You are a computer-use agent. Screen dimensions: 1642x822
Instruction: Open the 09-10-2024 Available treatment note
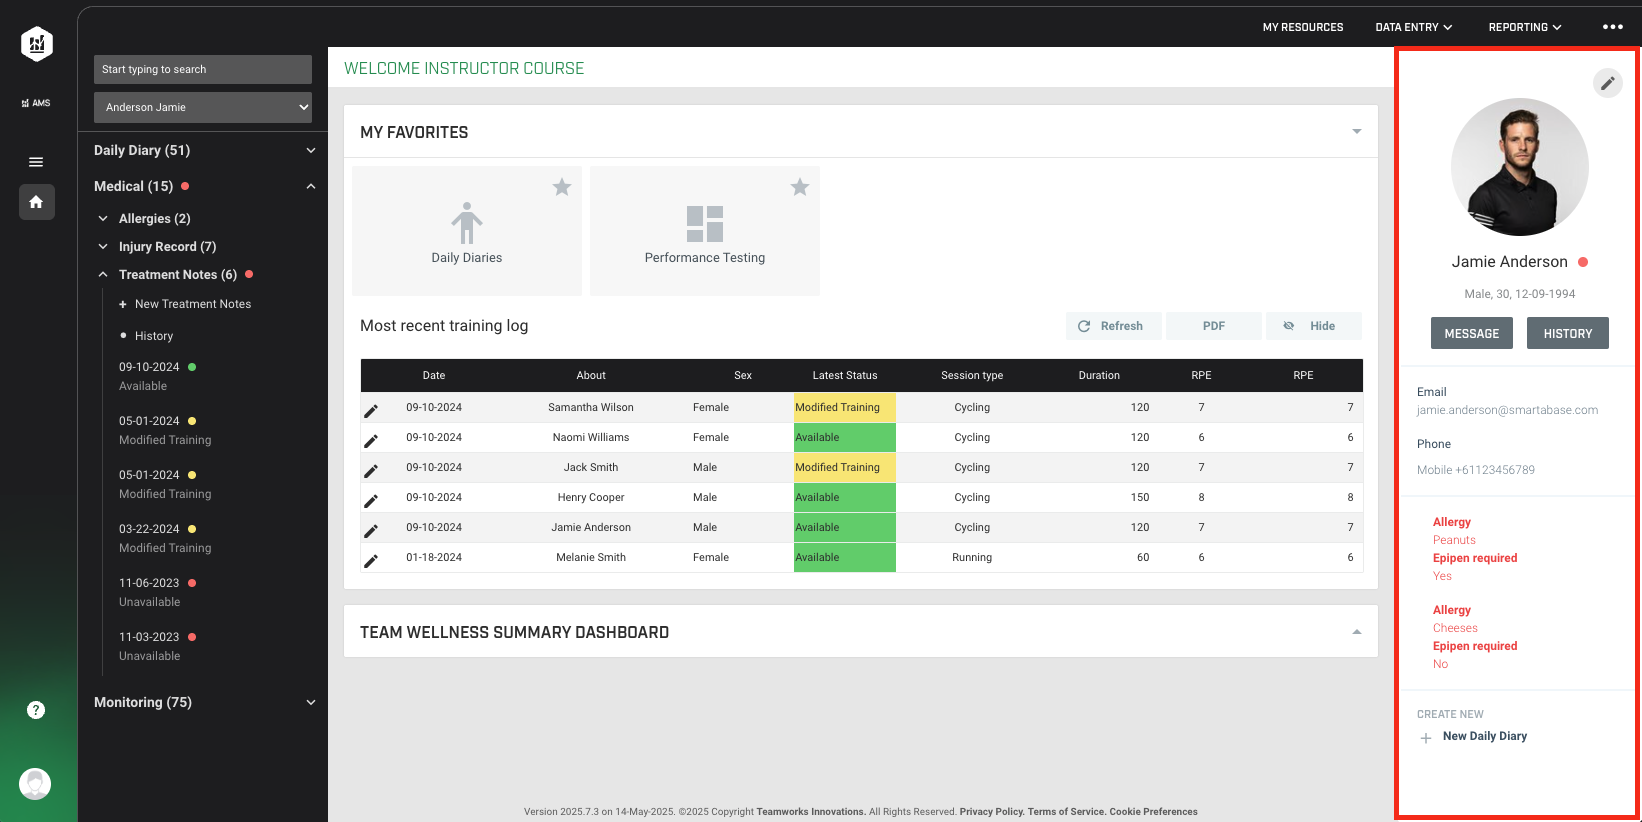pyautogui.click(x=158, y=376)
